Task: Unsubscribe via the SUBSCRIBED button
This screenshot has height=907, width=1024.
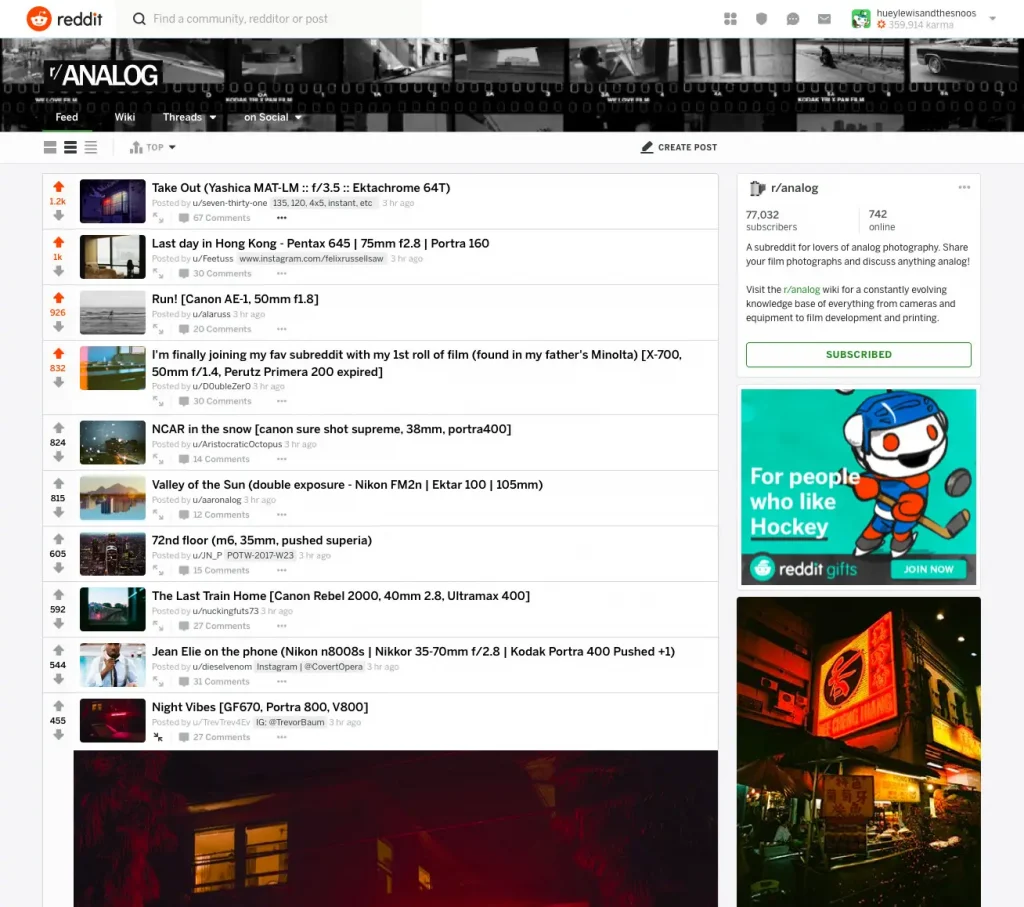Action: (x=858, y=354)
